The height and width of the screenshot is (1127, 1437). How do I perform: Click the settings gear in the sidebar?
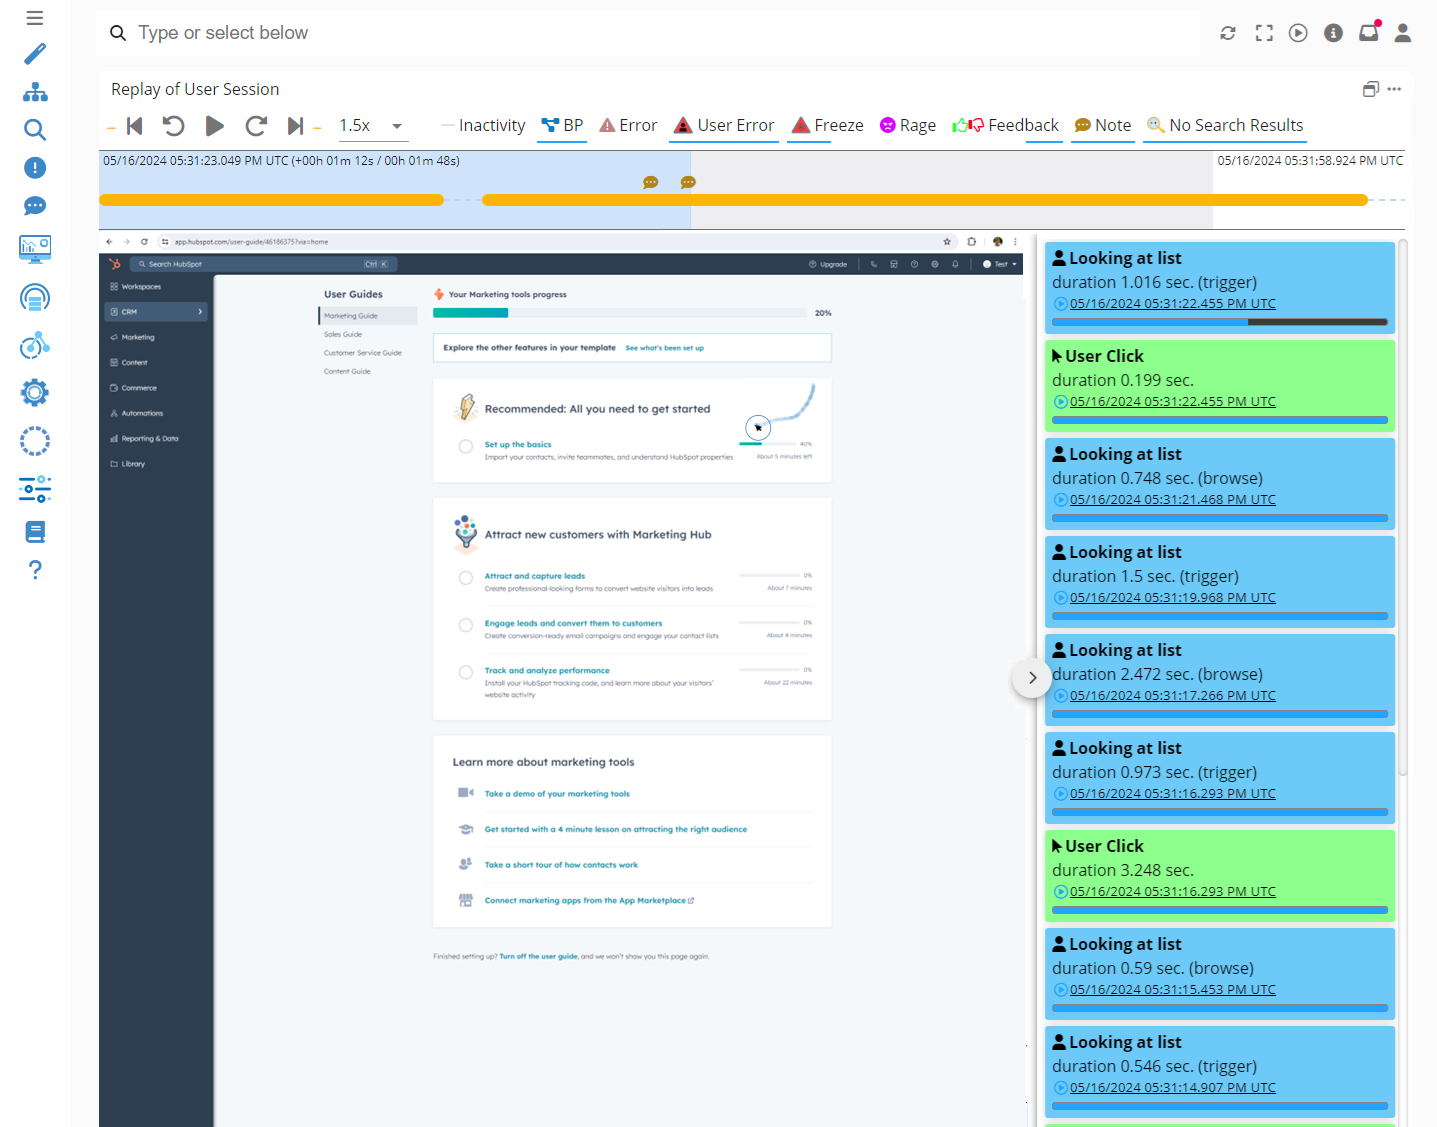point(35,392)
